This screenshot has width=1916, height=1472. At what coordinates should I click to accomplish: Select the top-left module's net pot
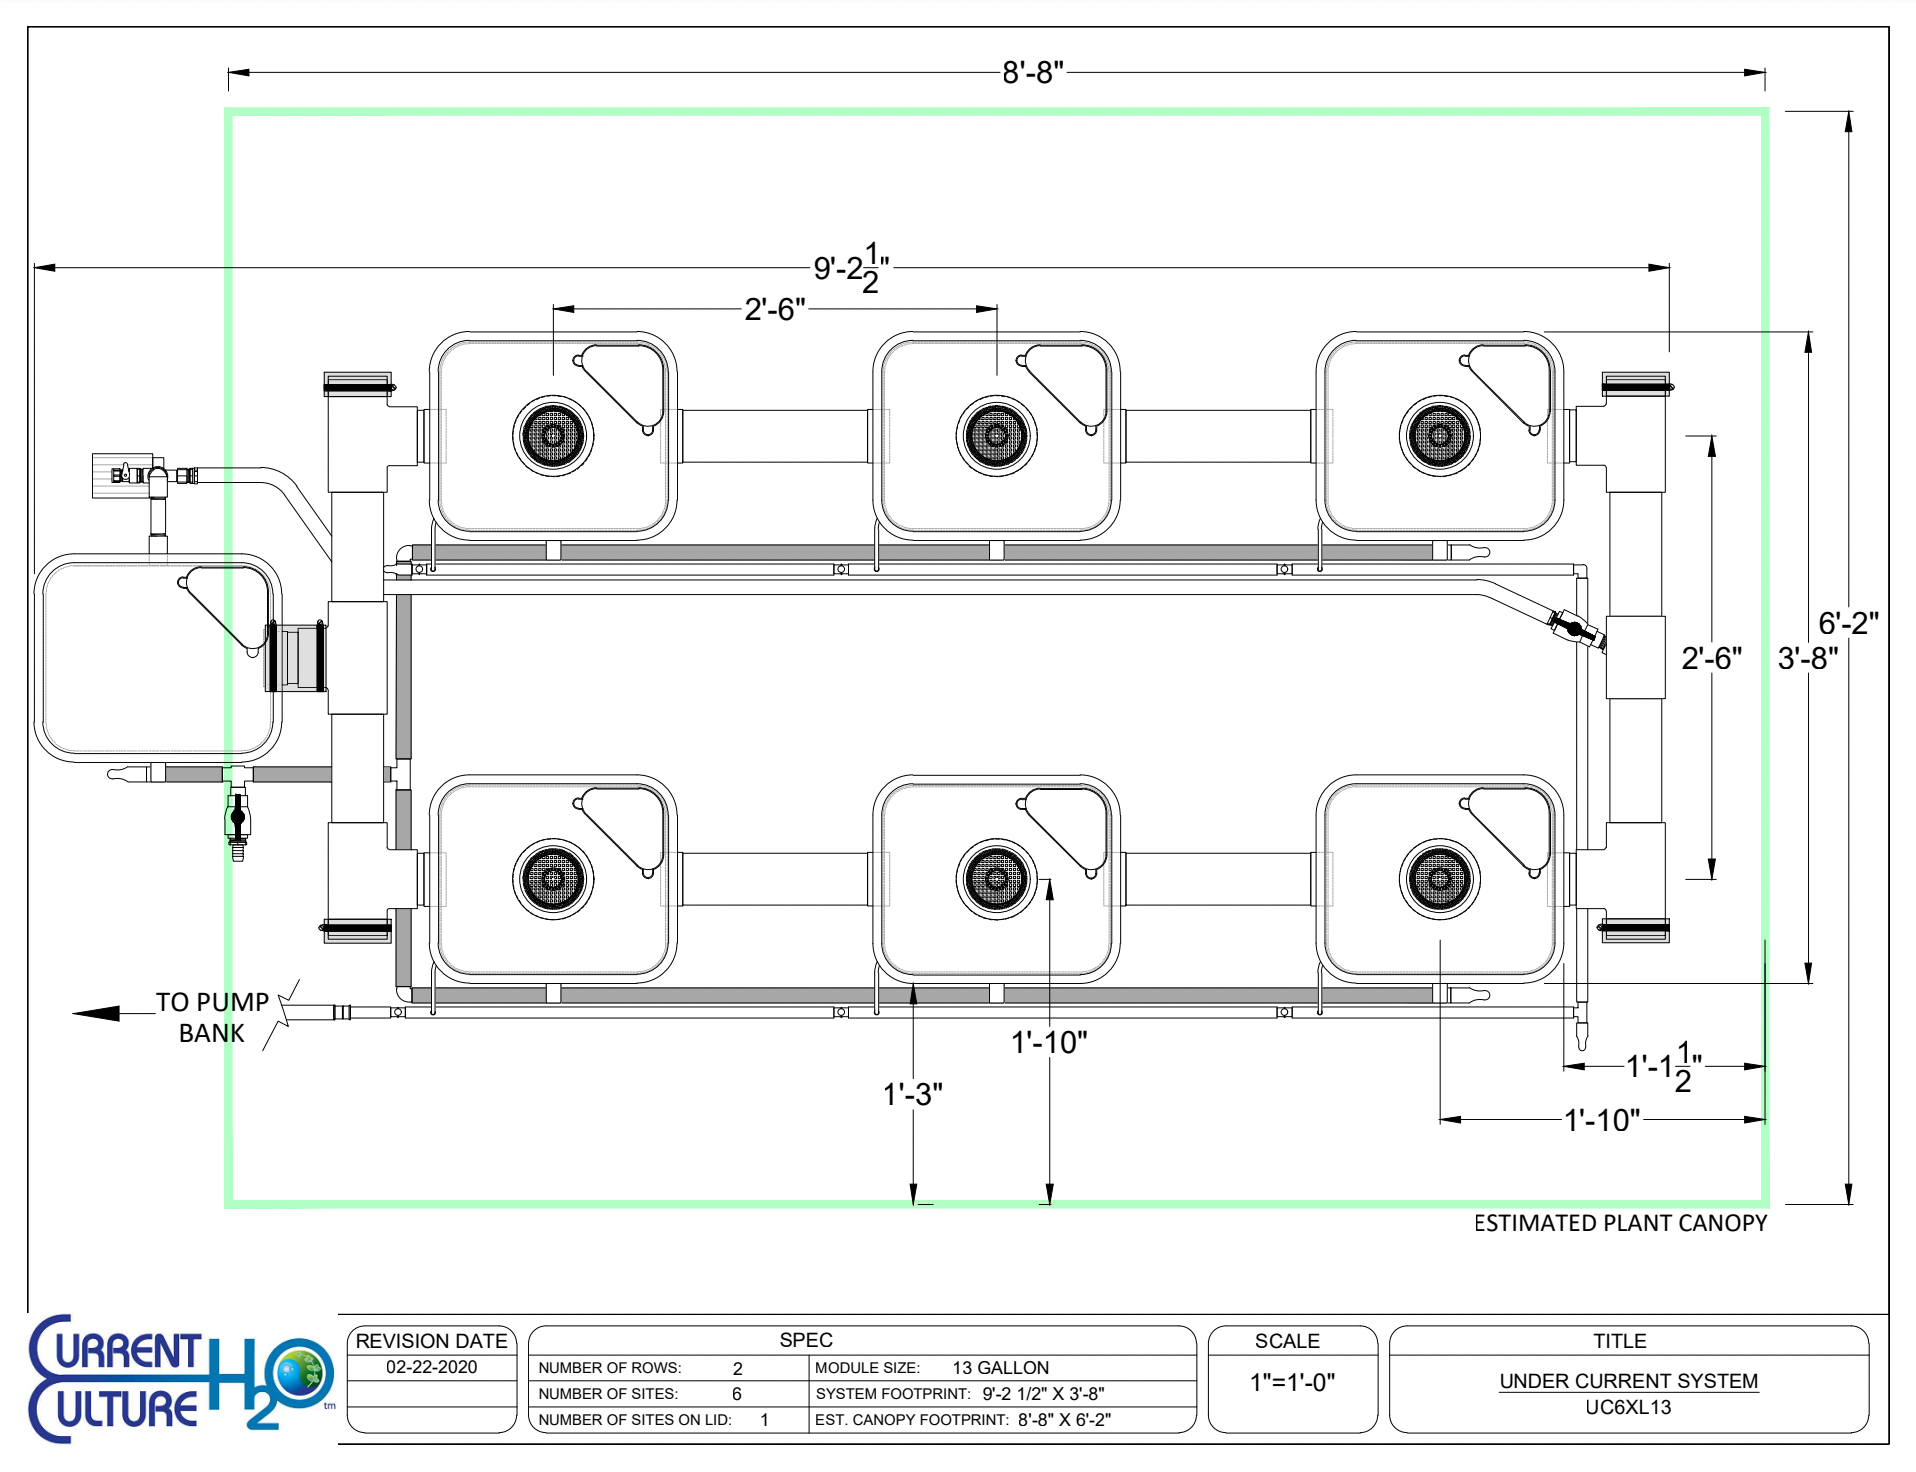(x=553, y=436)
